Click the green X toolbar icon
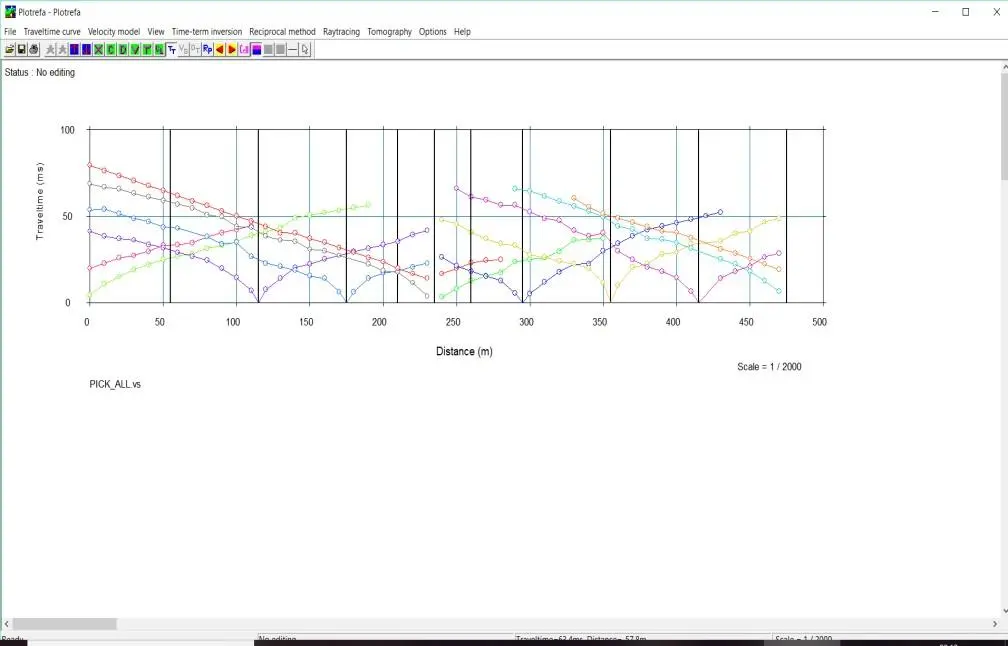 tap(98, 49)
